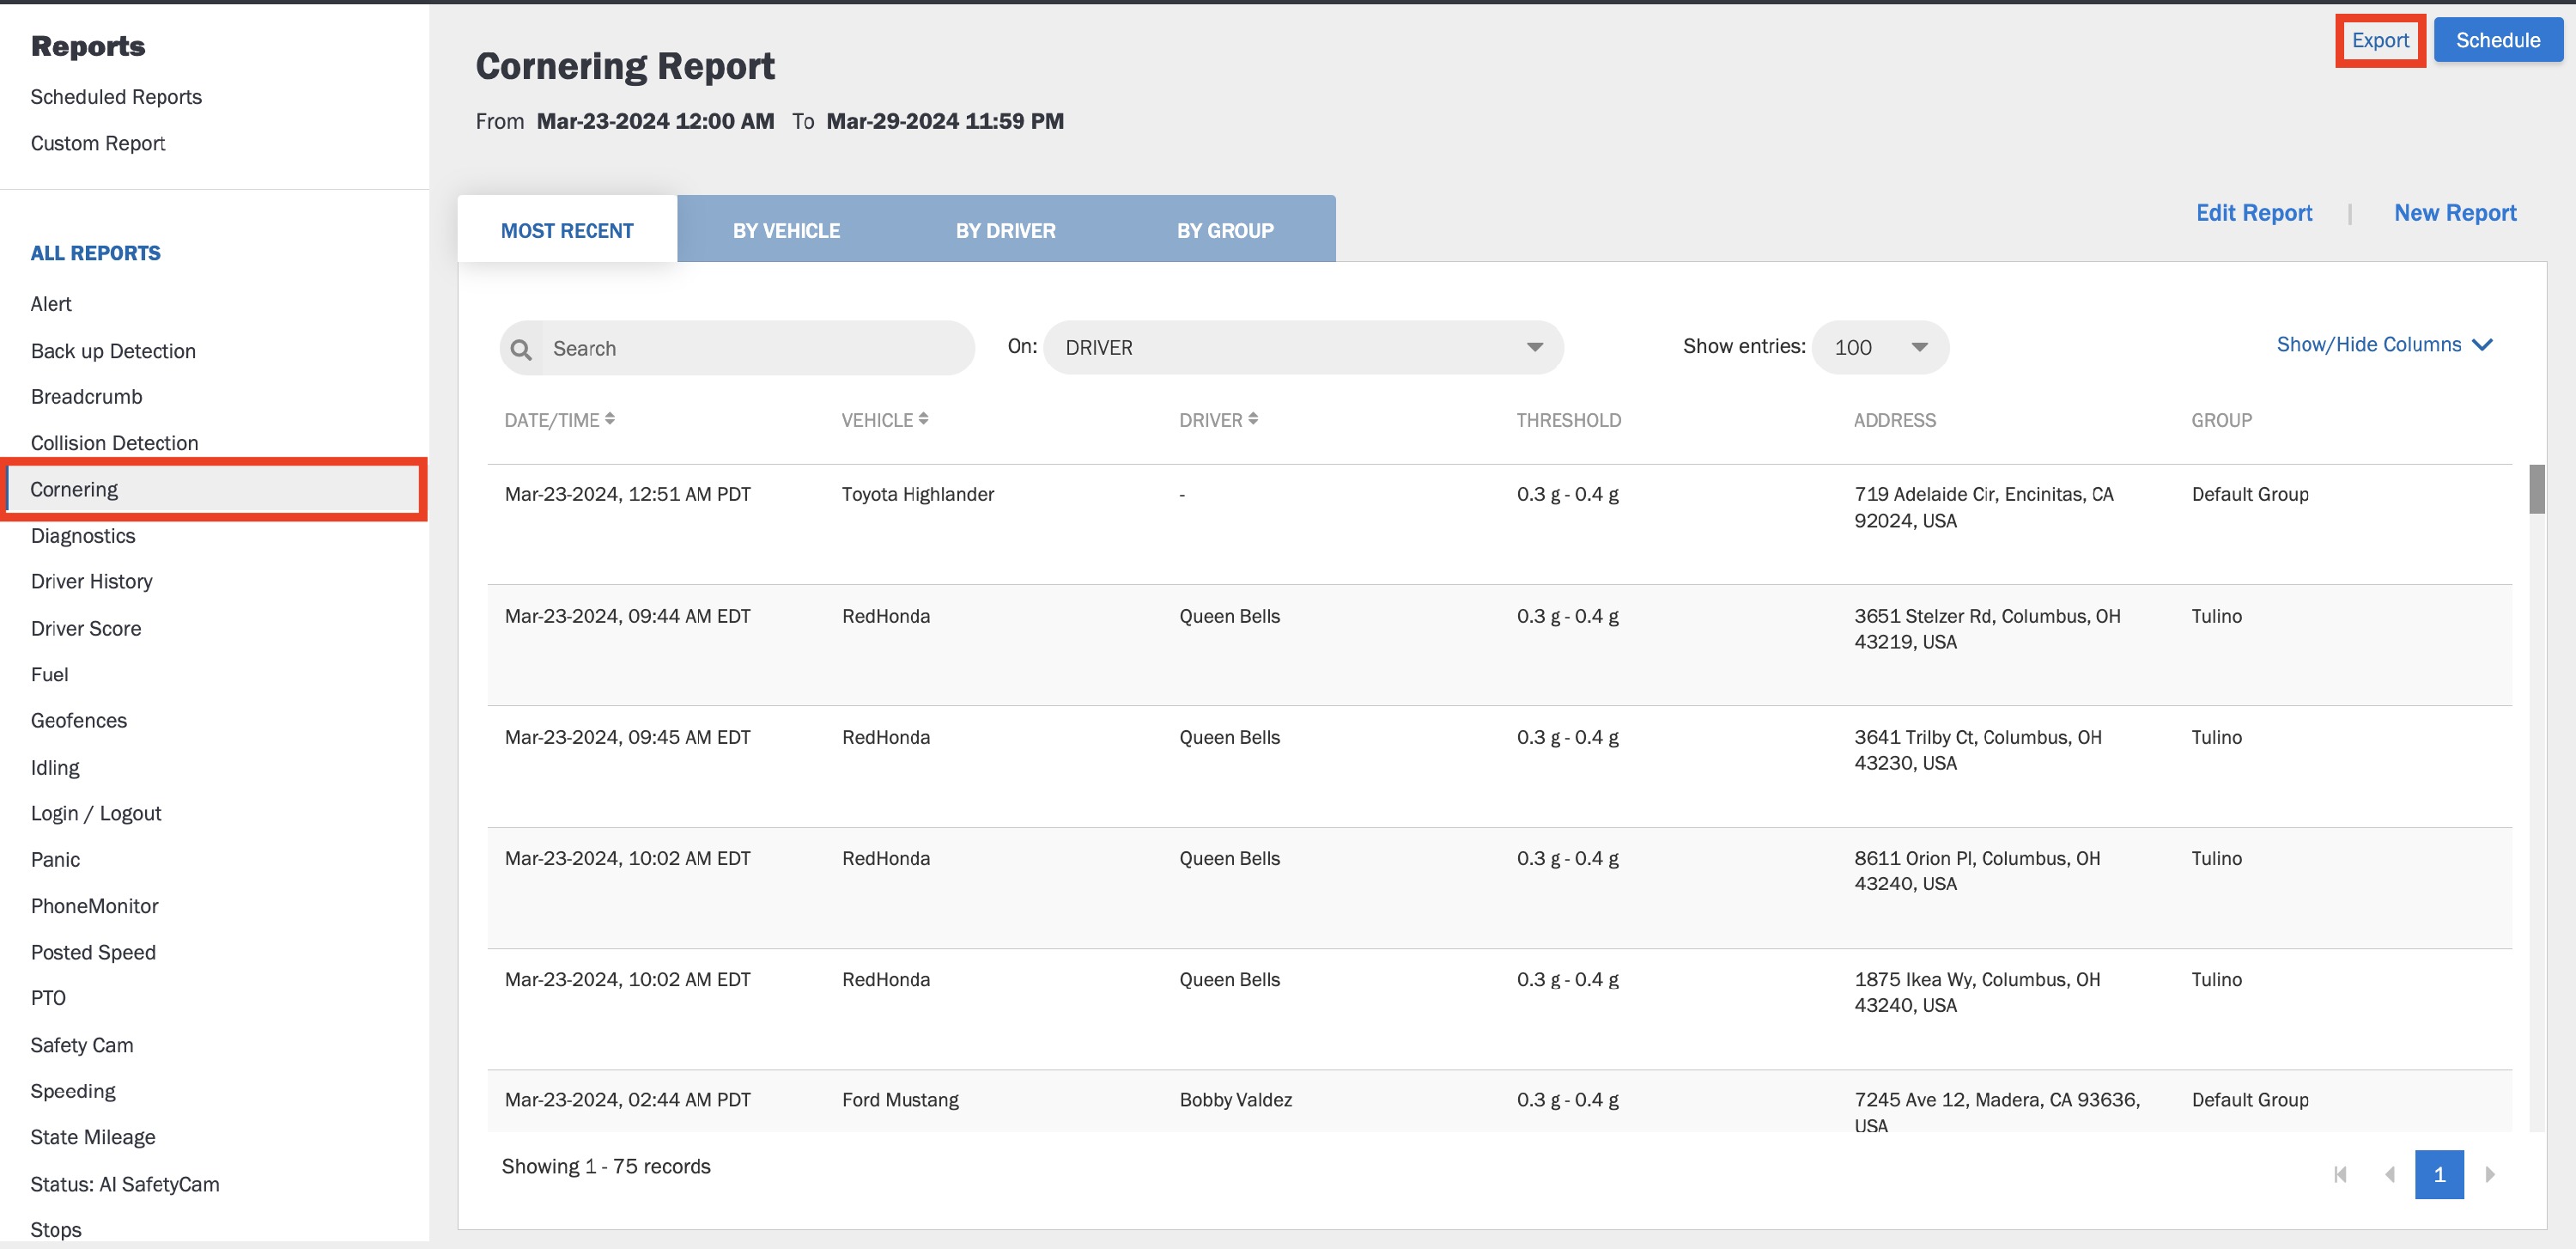Click the ADDRESS column header

tap(1894, 420)
